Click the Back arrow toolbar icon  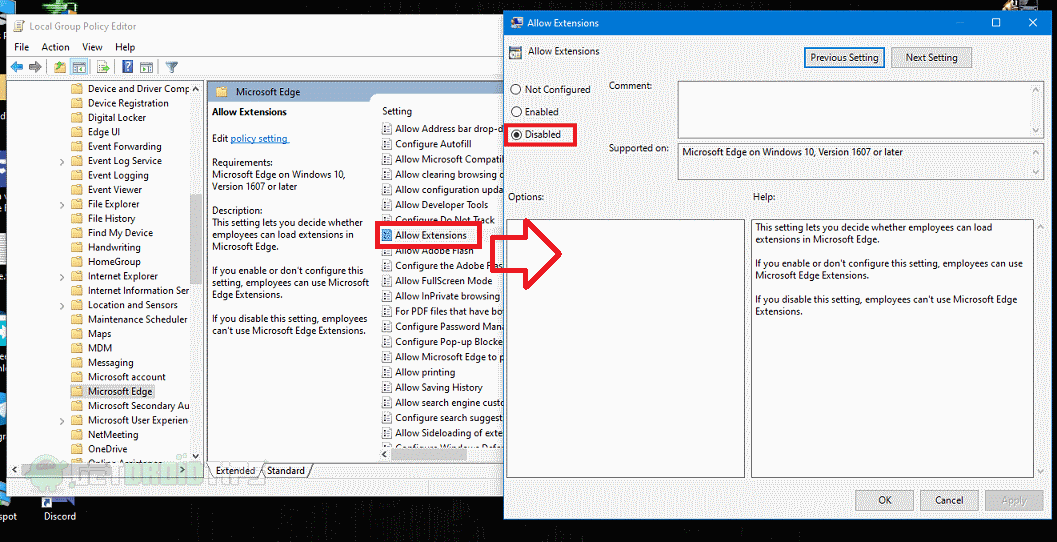pyautogui.click(x=16, y=67)
